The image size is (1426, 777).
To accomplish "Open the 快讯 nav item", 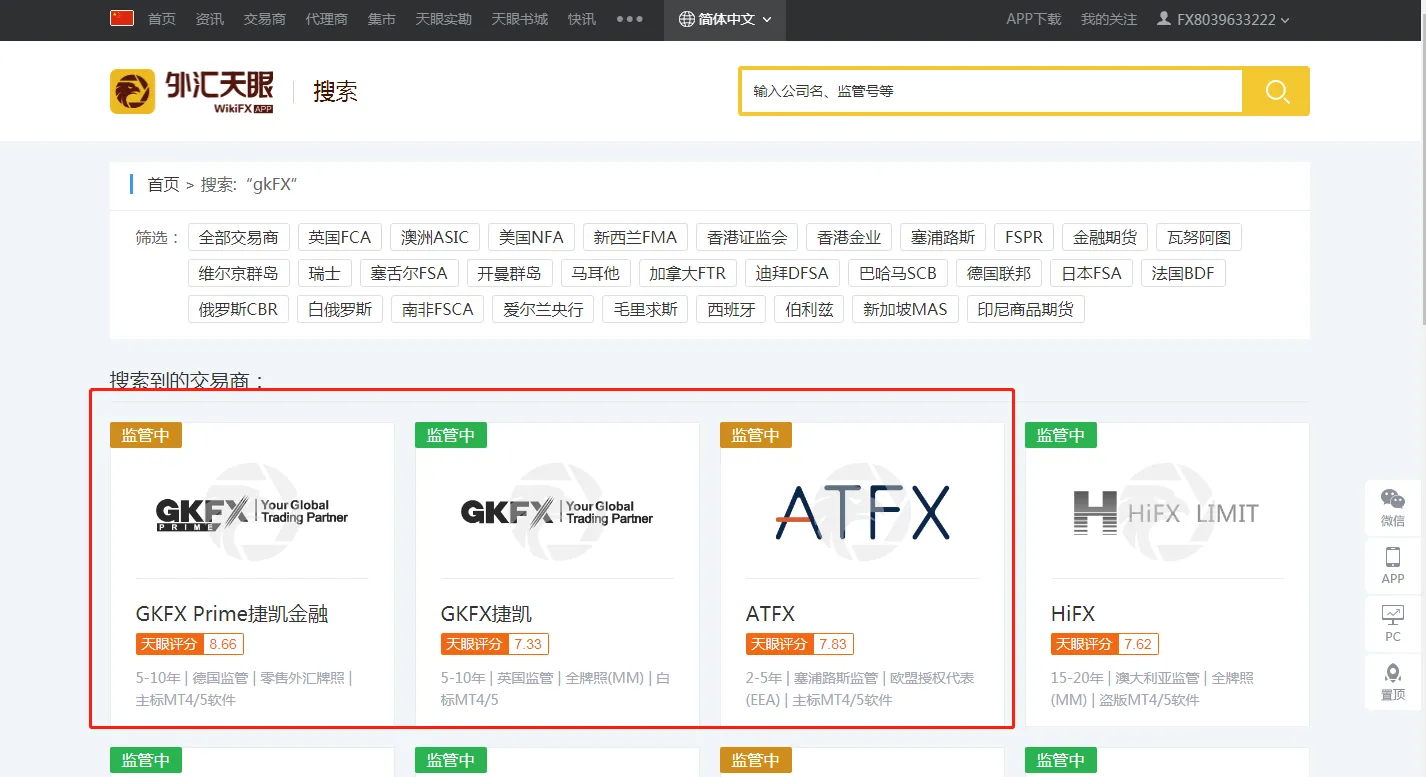I will coord(582,19).
